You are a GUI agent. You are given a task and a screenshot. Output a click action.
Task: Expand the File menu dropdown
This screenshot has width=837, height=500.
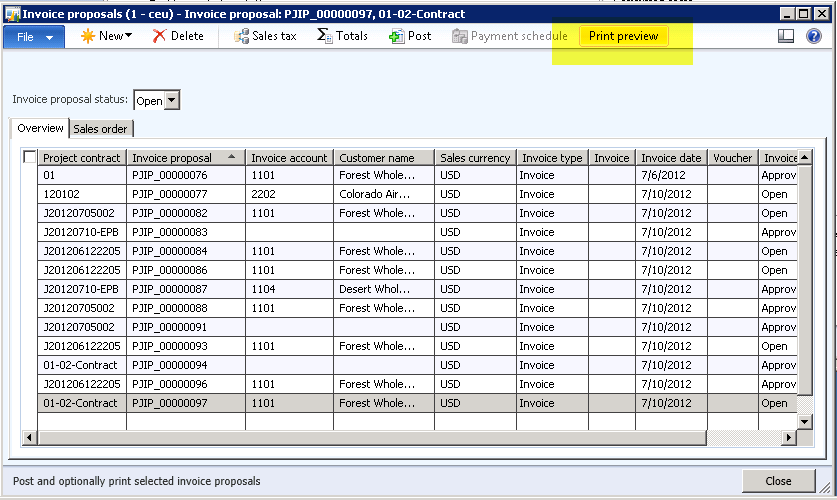pos(35,36)
